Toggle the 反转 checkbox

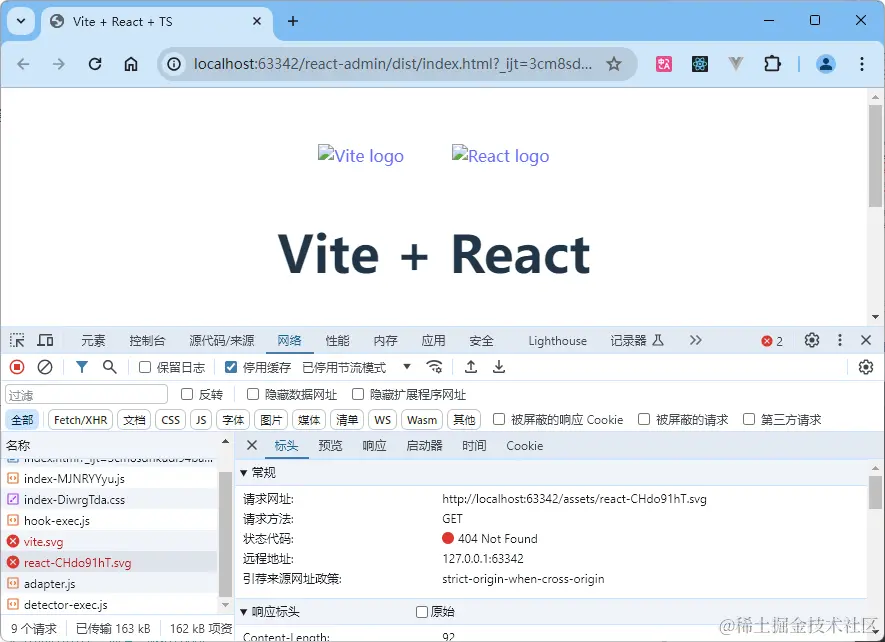coord(187,394)
